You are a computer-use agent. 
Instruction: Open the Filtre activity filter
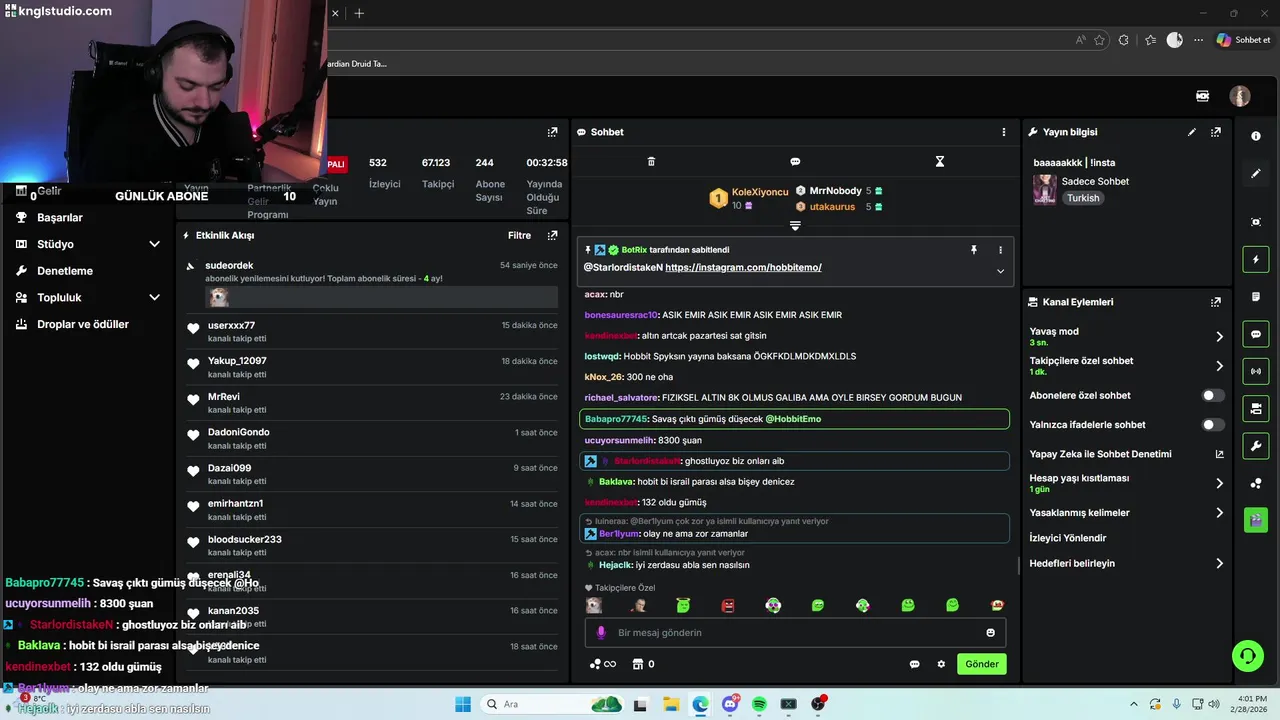pyautogui.click(x=519, y=235)
